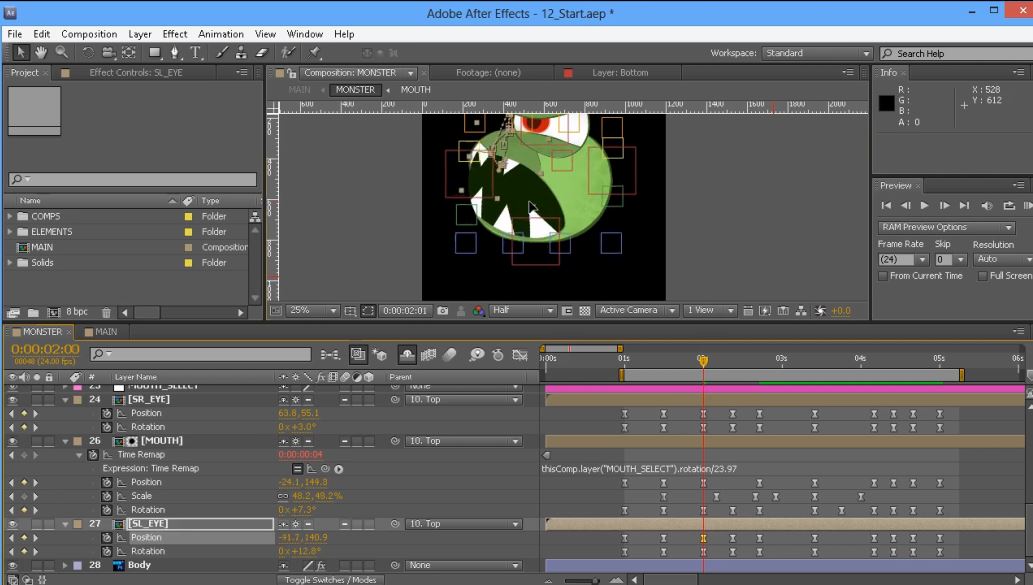This screenshot has width=1033, height=585.
Task: Toggle loop option in Preview panel
Action: click(1009, 206)
